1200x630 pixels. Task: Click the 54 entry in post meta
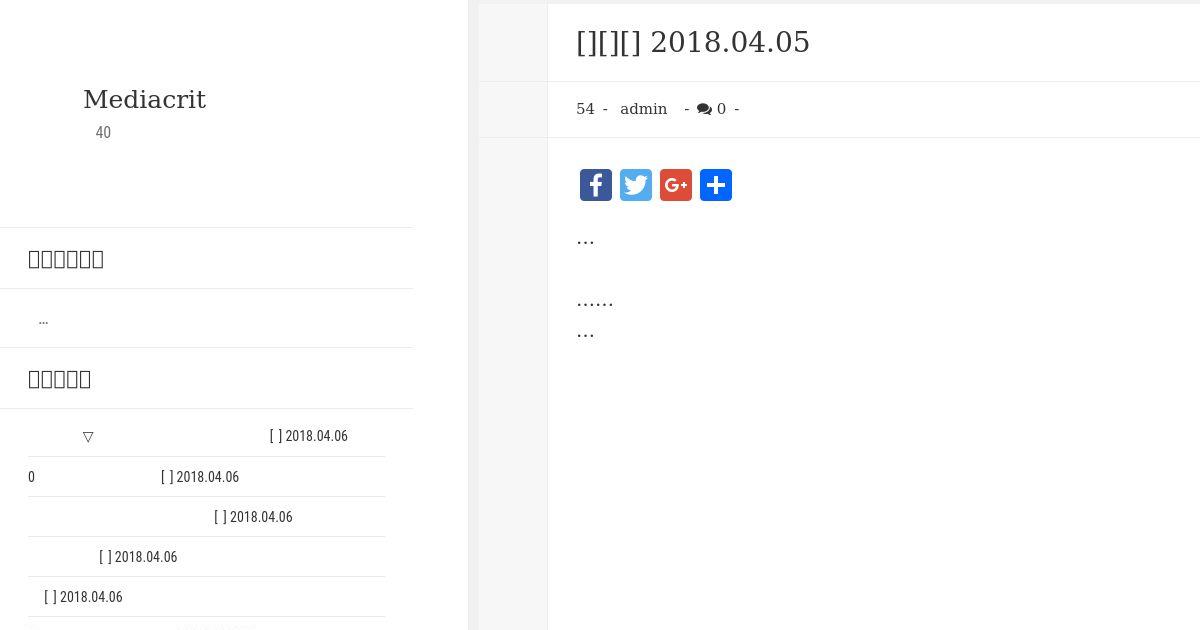[585, 109]
